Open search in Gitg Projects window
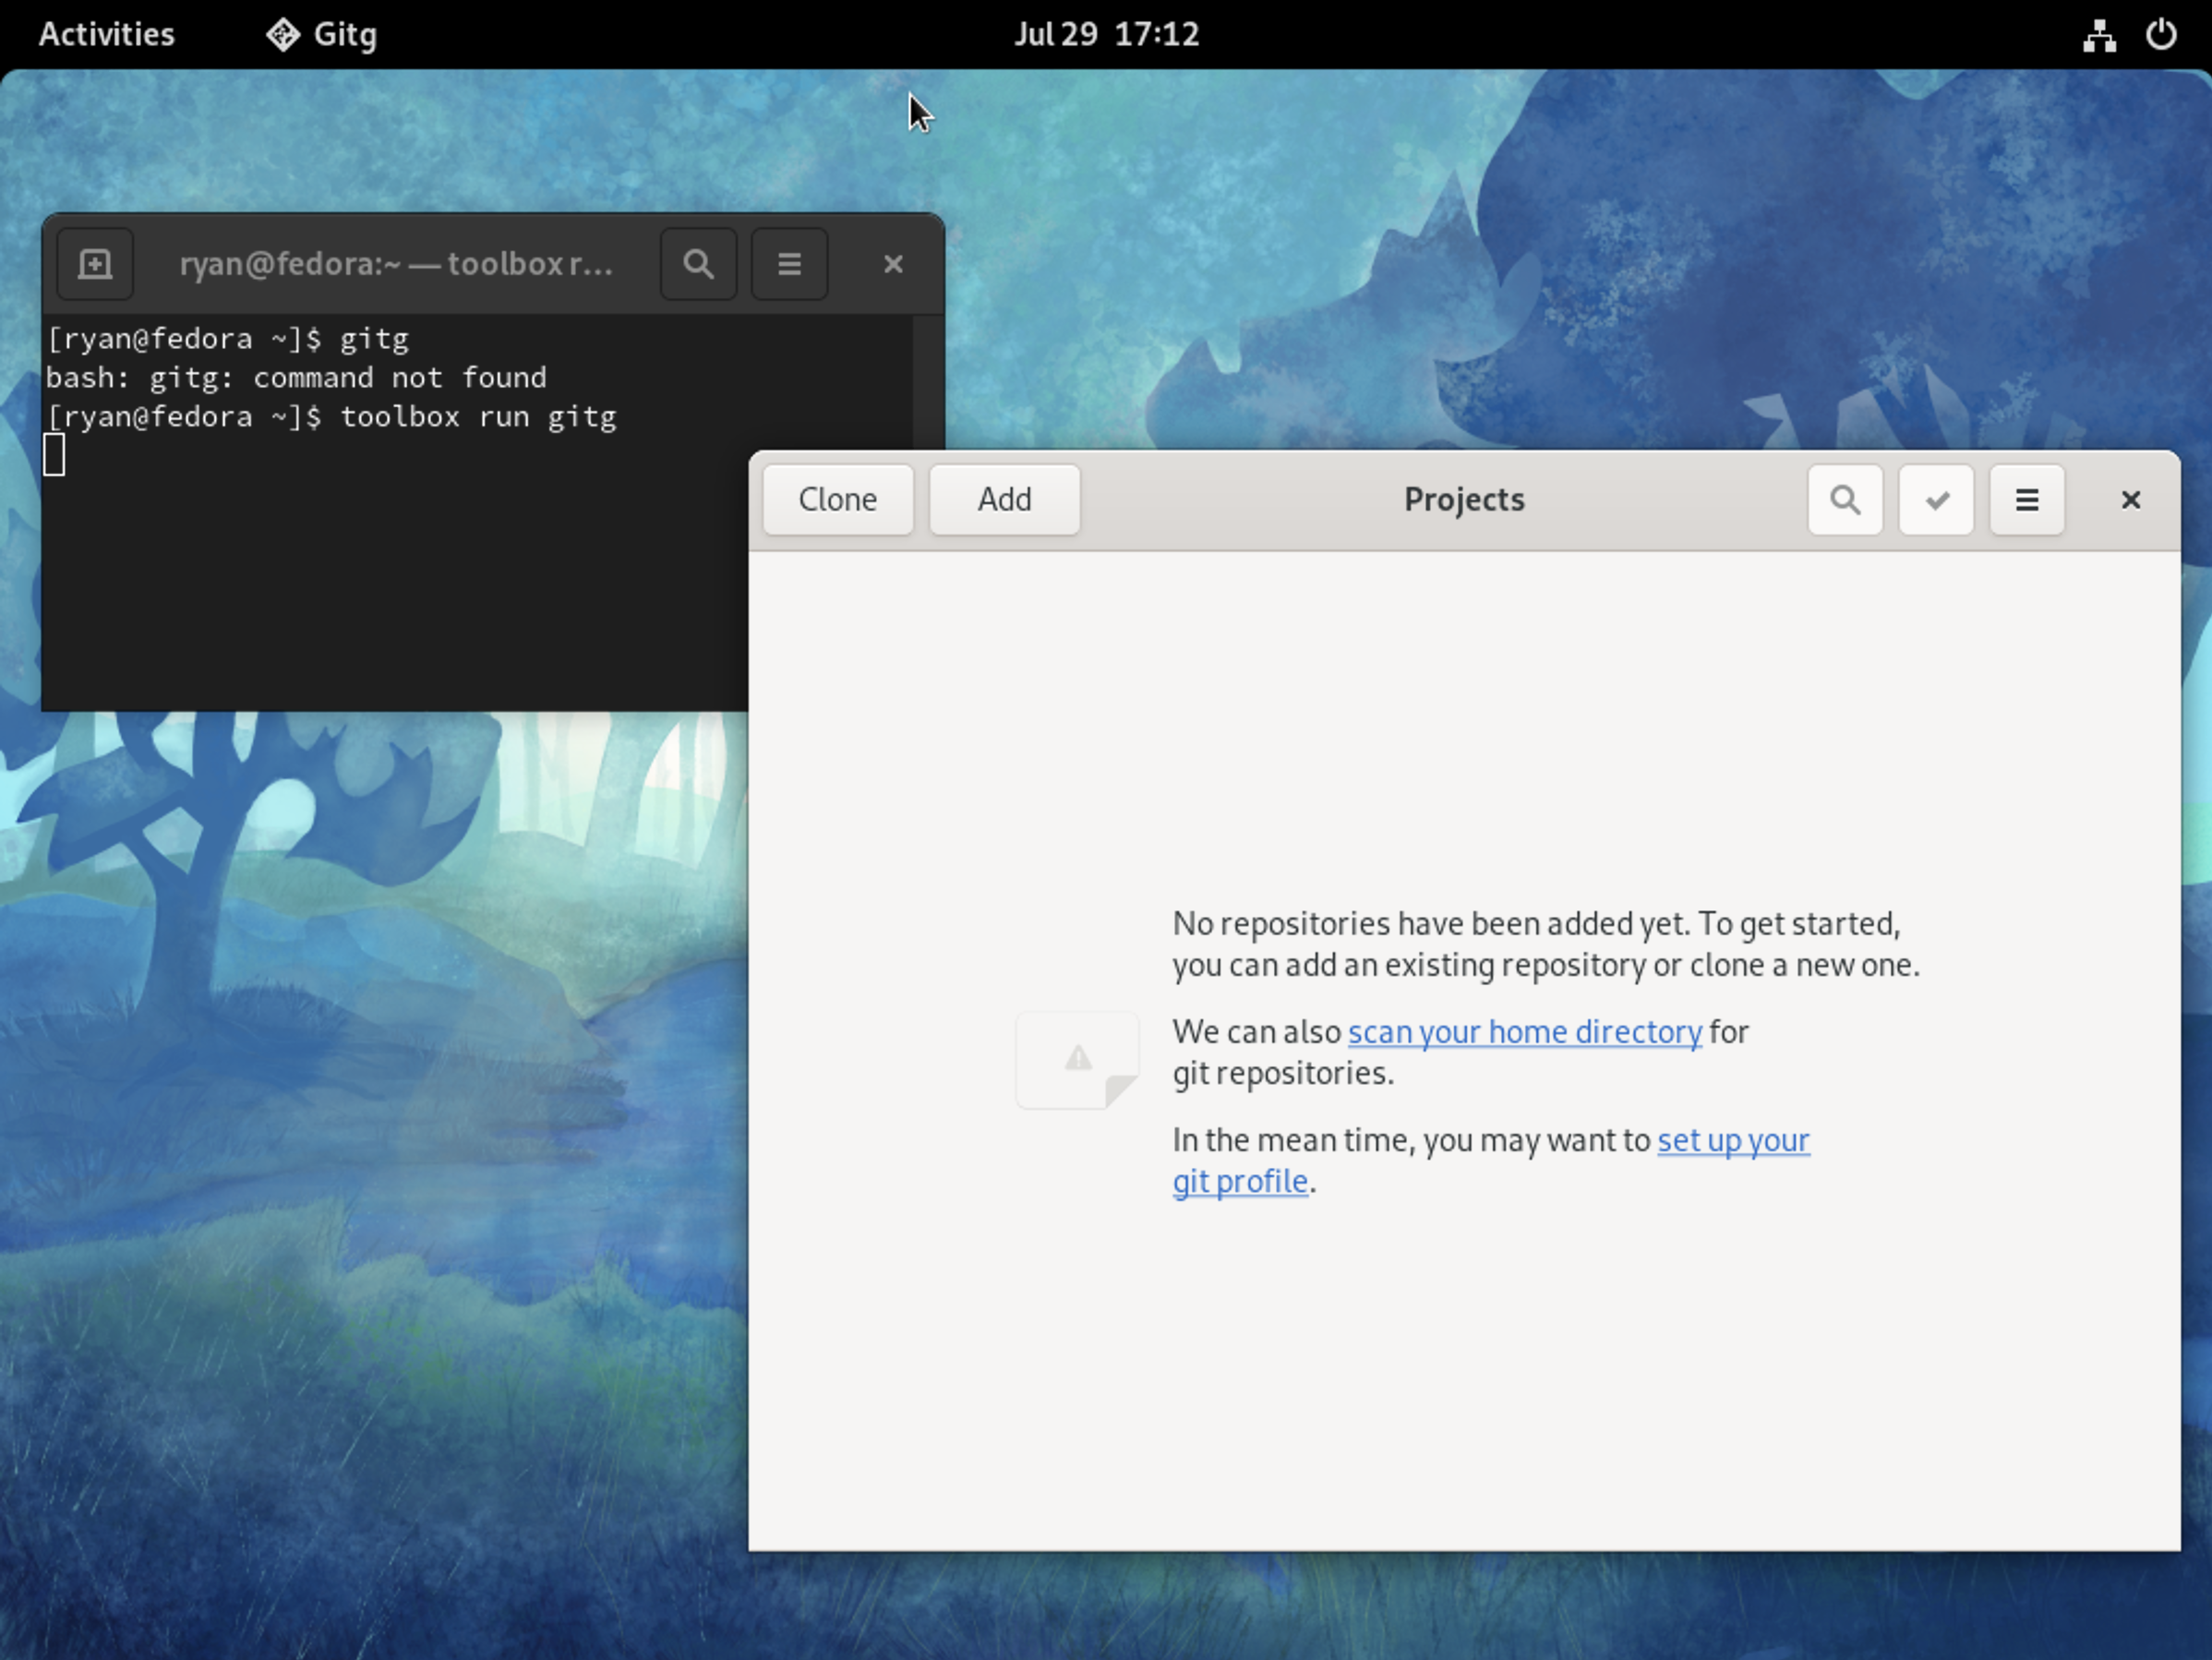 tap(1844, 499)
